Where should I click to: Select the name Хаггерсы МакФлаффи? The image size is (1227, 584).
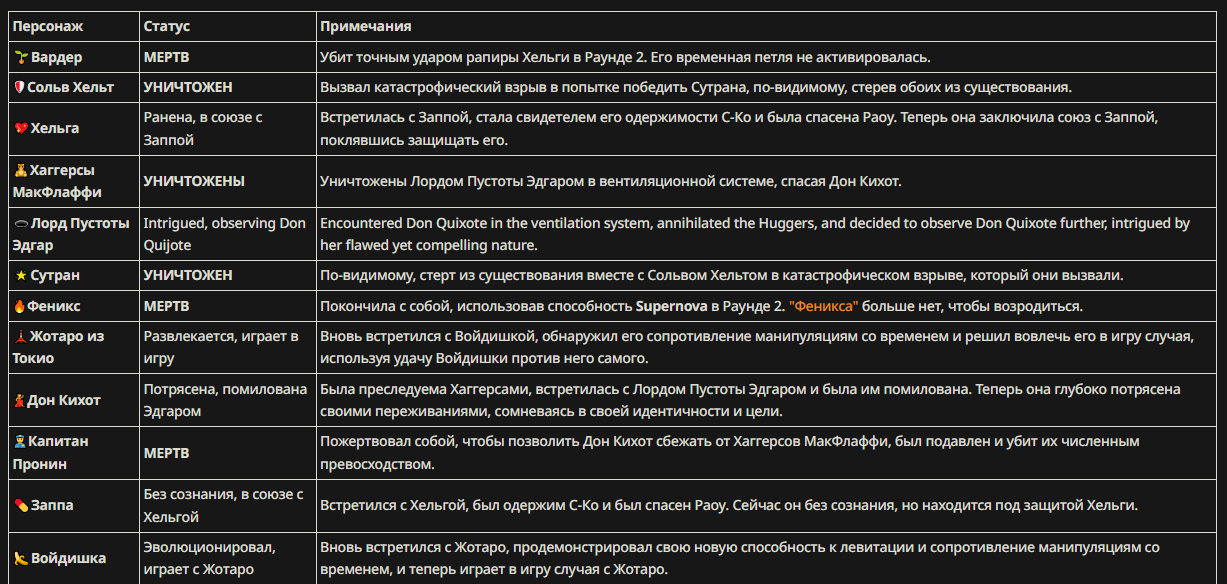[x=57, y=182]
